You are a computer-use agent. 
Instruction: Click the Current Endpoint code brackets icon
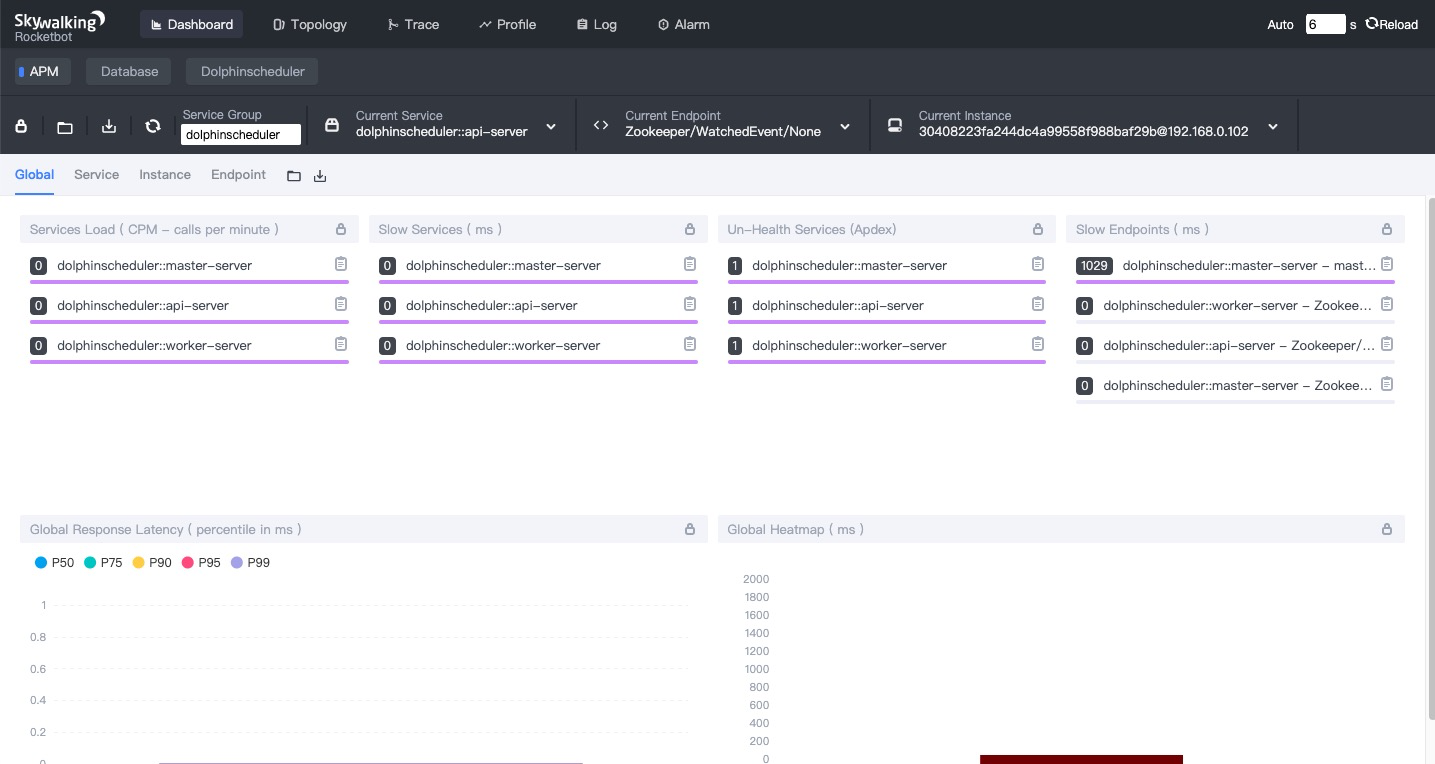[x=601, y=125]
